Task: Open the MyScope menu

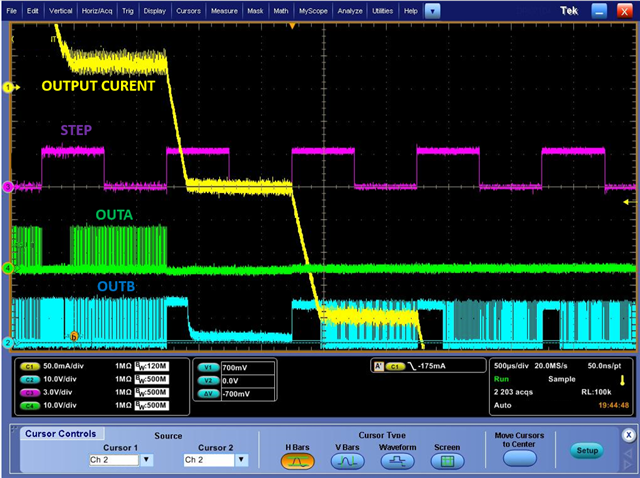Action: click(x=313, y=11)
